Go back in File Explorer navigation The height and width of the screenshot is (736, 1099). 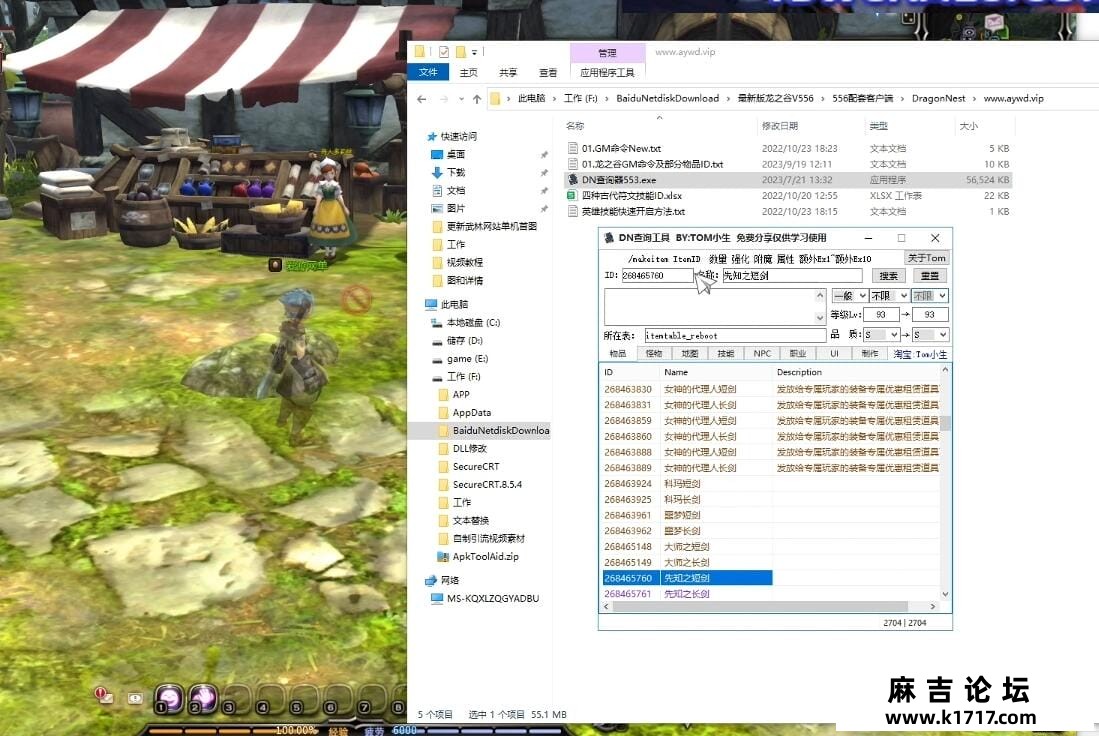(421, 99)
